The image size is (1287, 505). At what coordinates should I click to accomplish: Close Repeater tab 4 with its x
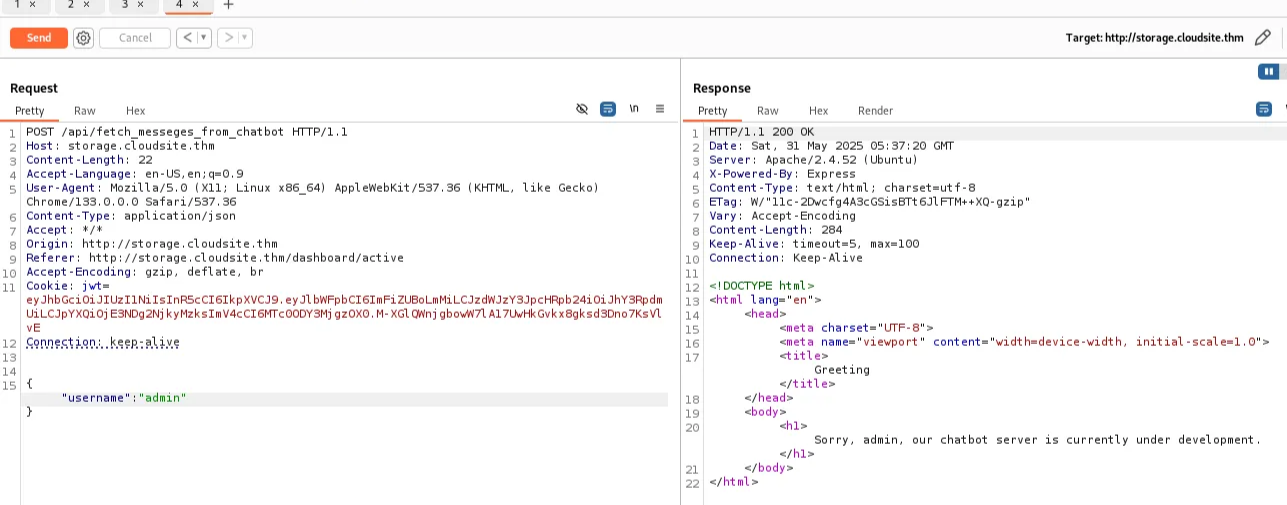point(195,5)
